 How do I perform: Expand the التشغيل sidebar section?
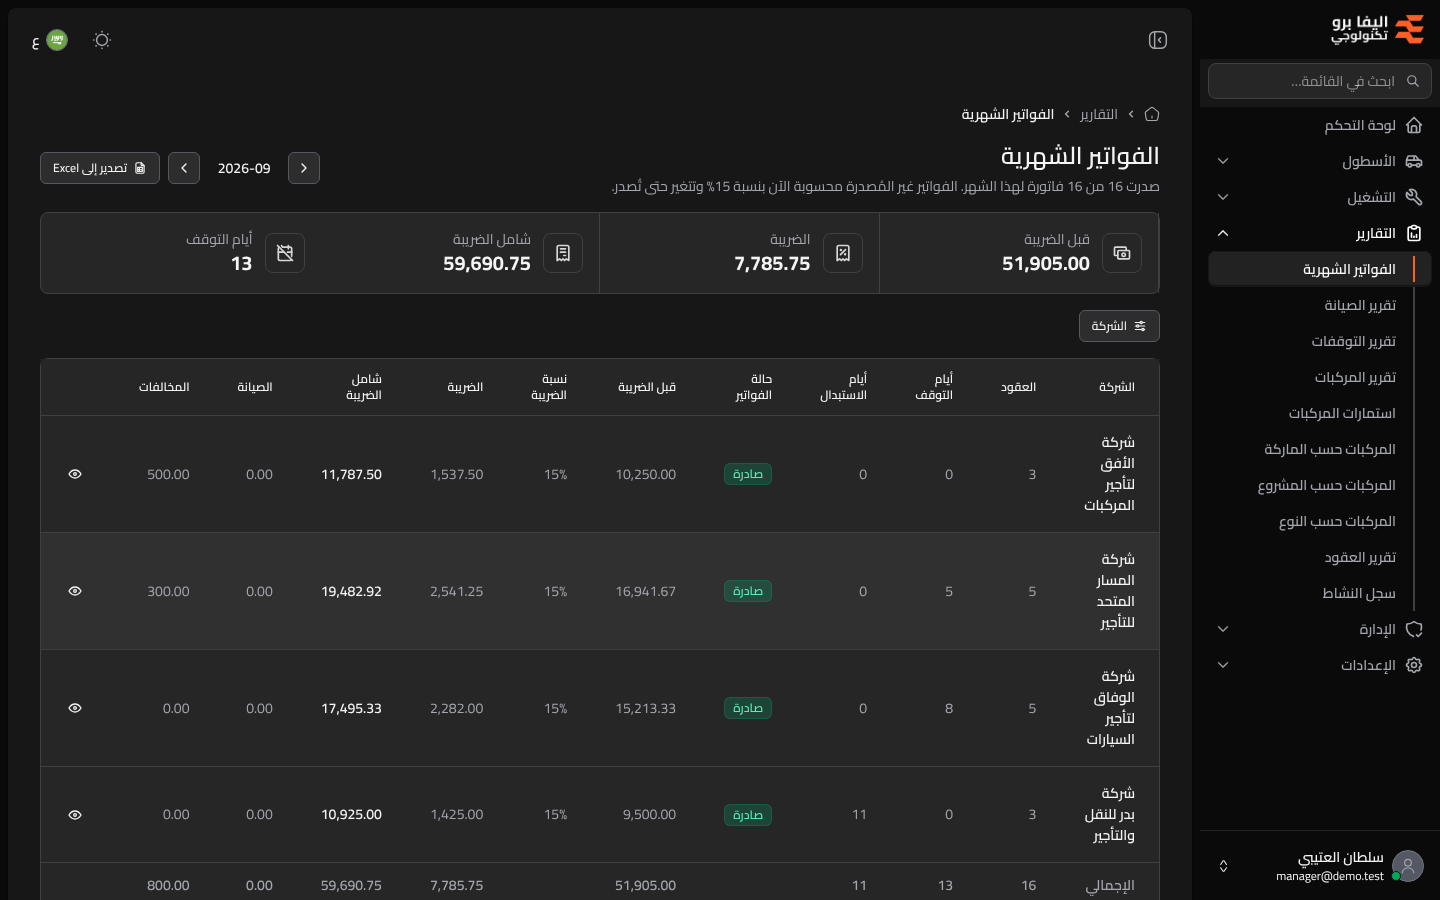(x=1320, y=197)
